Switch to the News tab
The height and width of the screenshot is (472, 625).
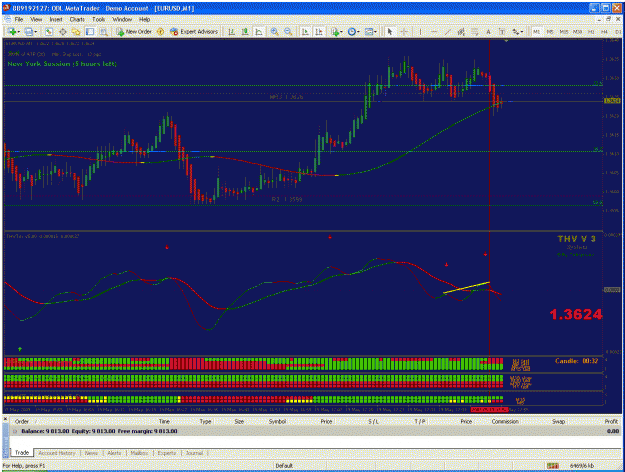[x=91, y=453]
